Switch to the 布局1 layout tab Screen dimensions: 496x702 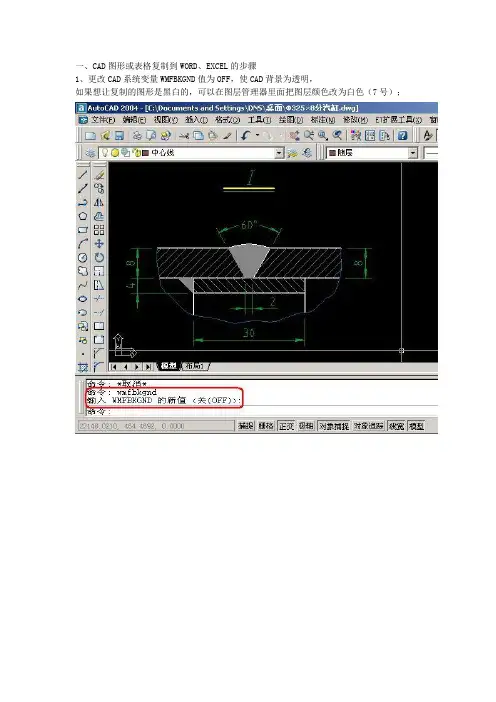pyautogui.click(x=194, y=367)
